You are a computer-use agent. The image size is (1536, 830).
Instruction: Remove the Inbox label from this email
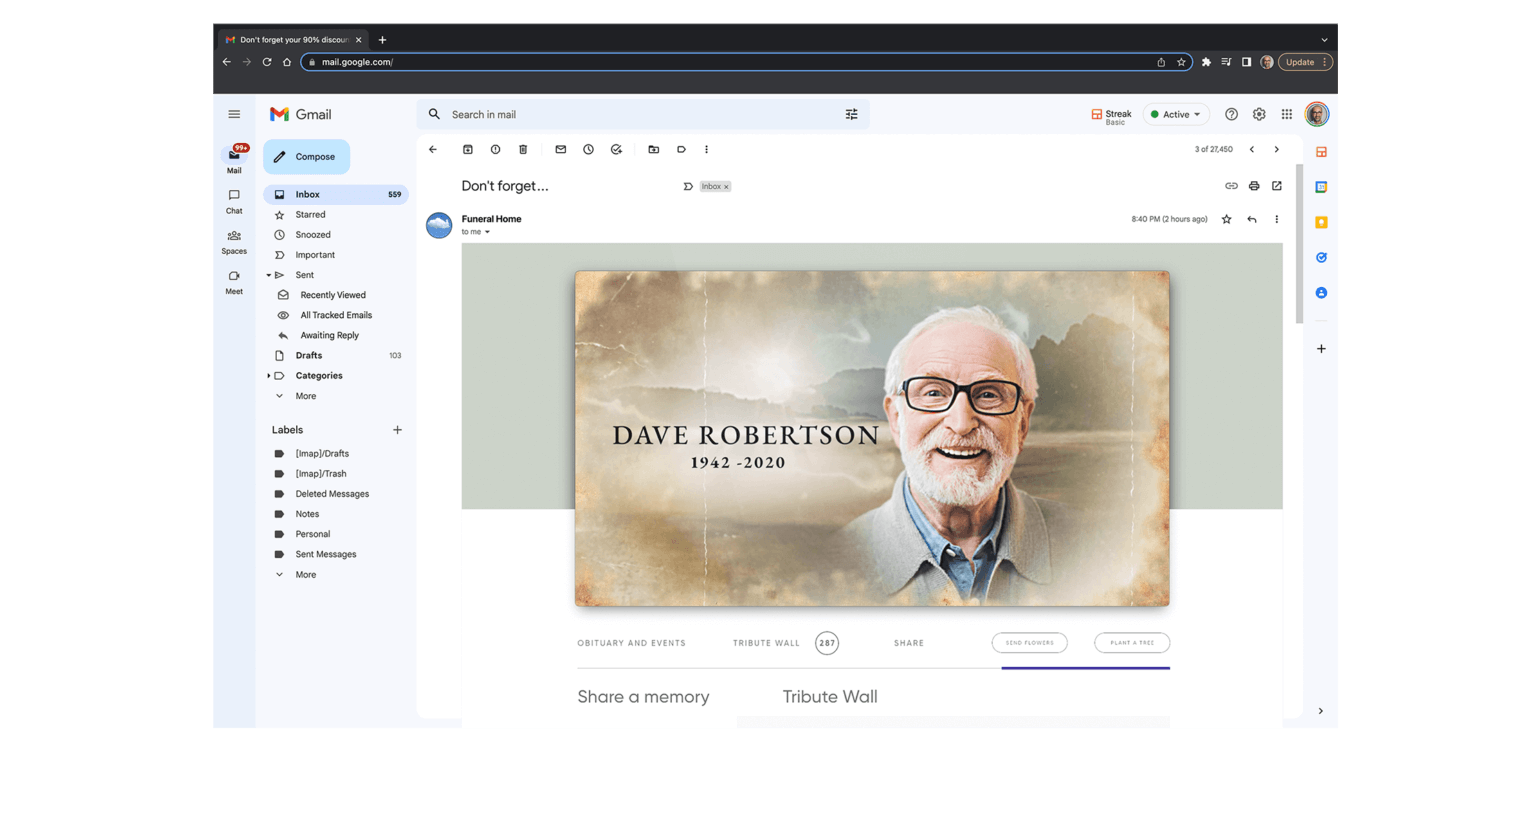tap(727, 187)
